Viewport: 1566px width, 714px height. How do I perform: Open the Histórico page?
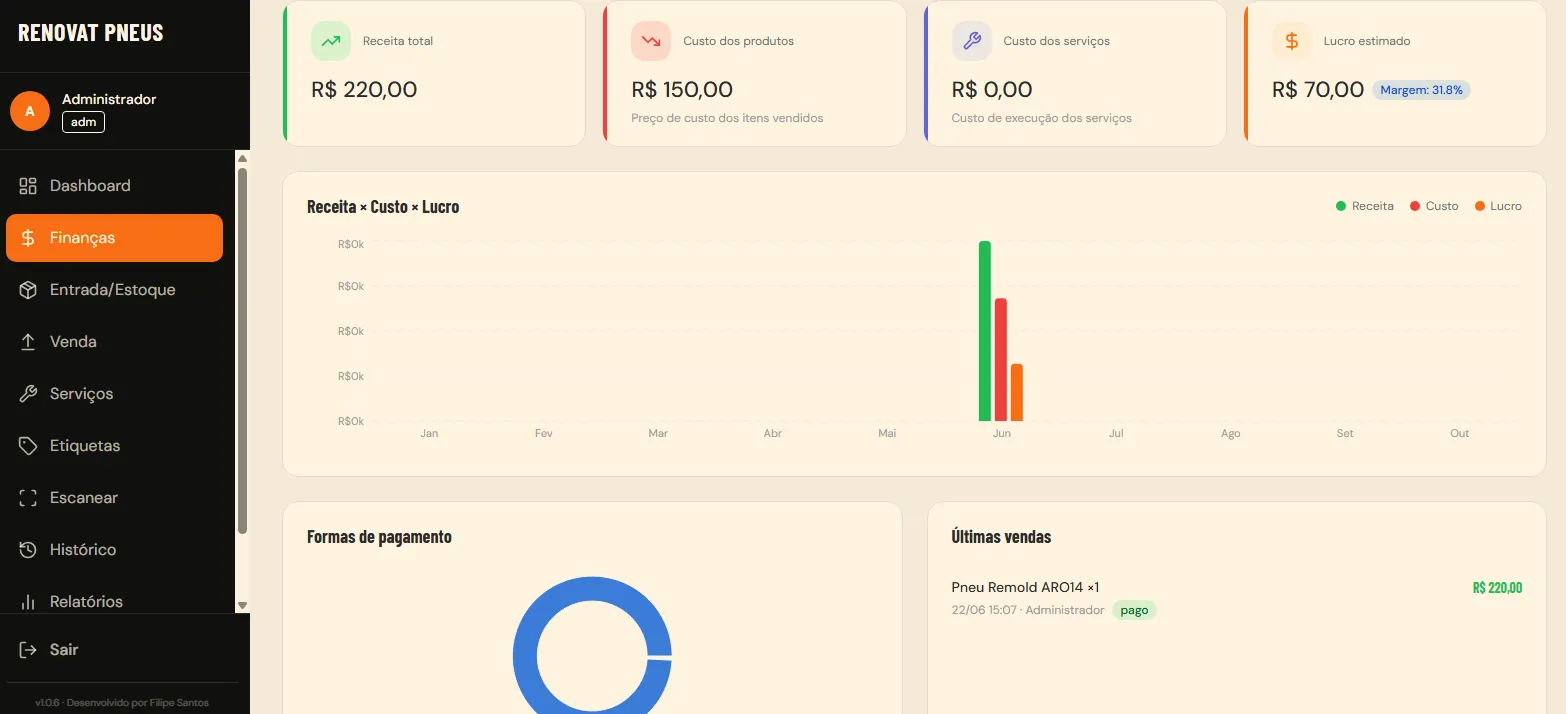(114, 550)
